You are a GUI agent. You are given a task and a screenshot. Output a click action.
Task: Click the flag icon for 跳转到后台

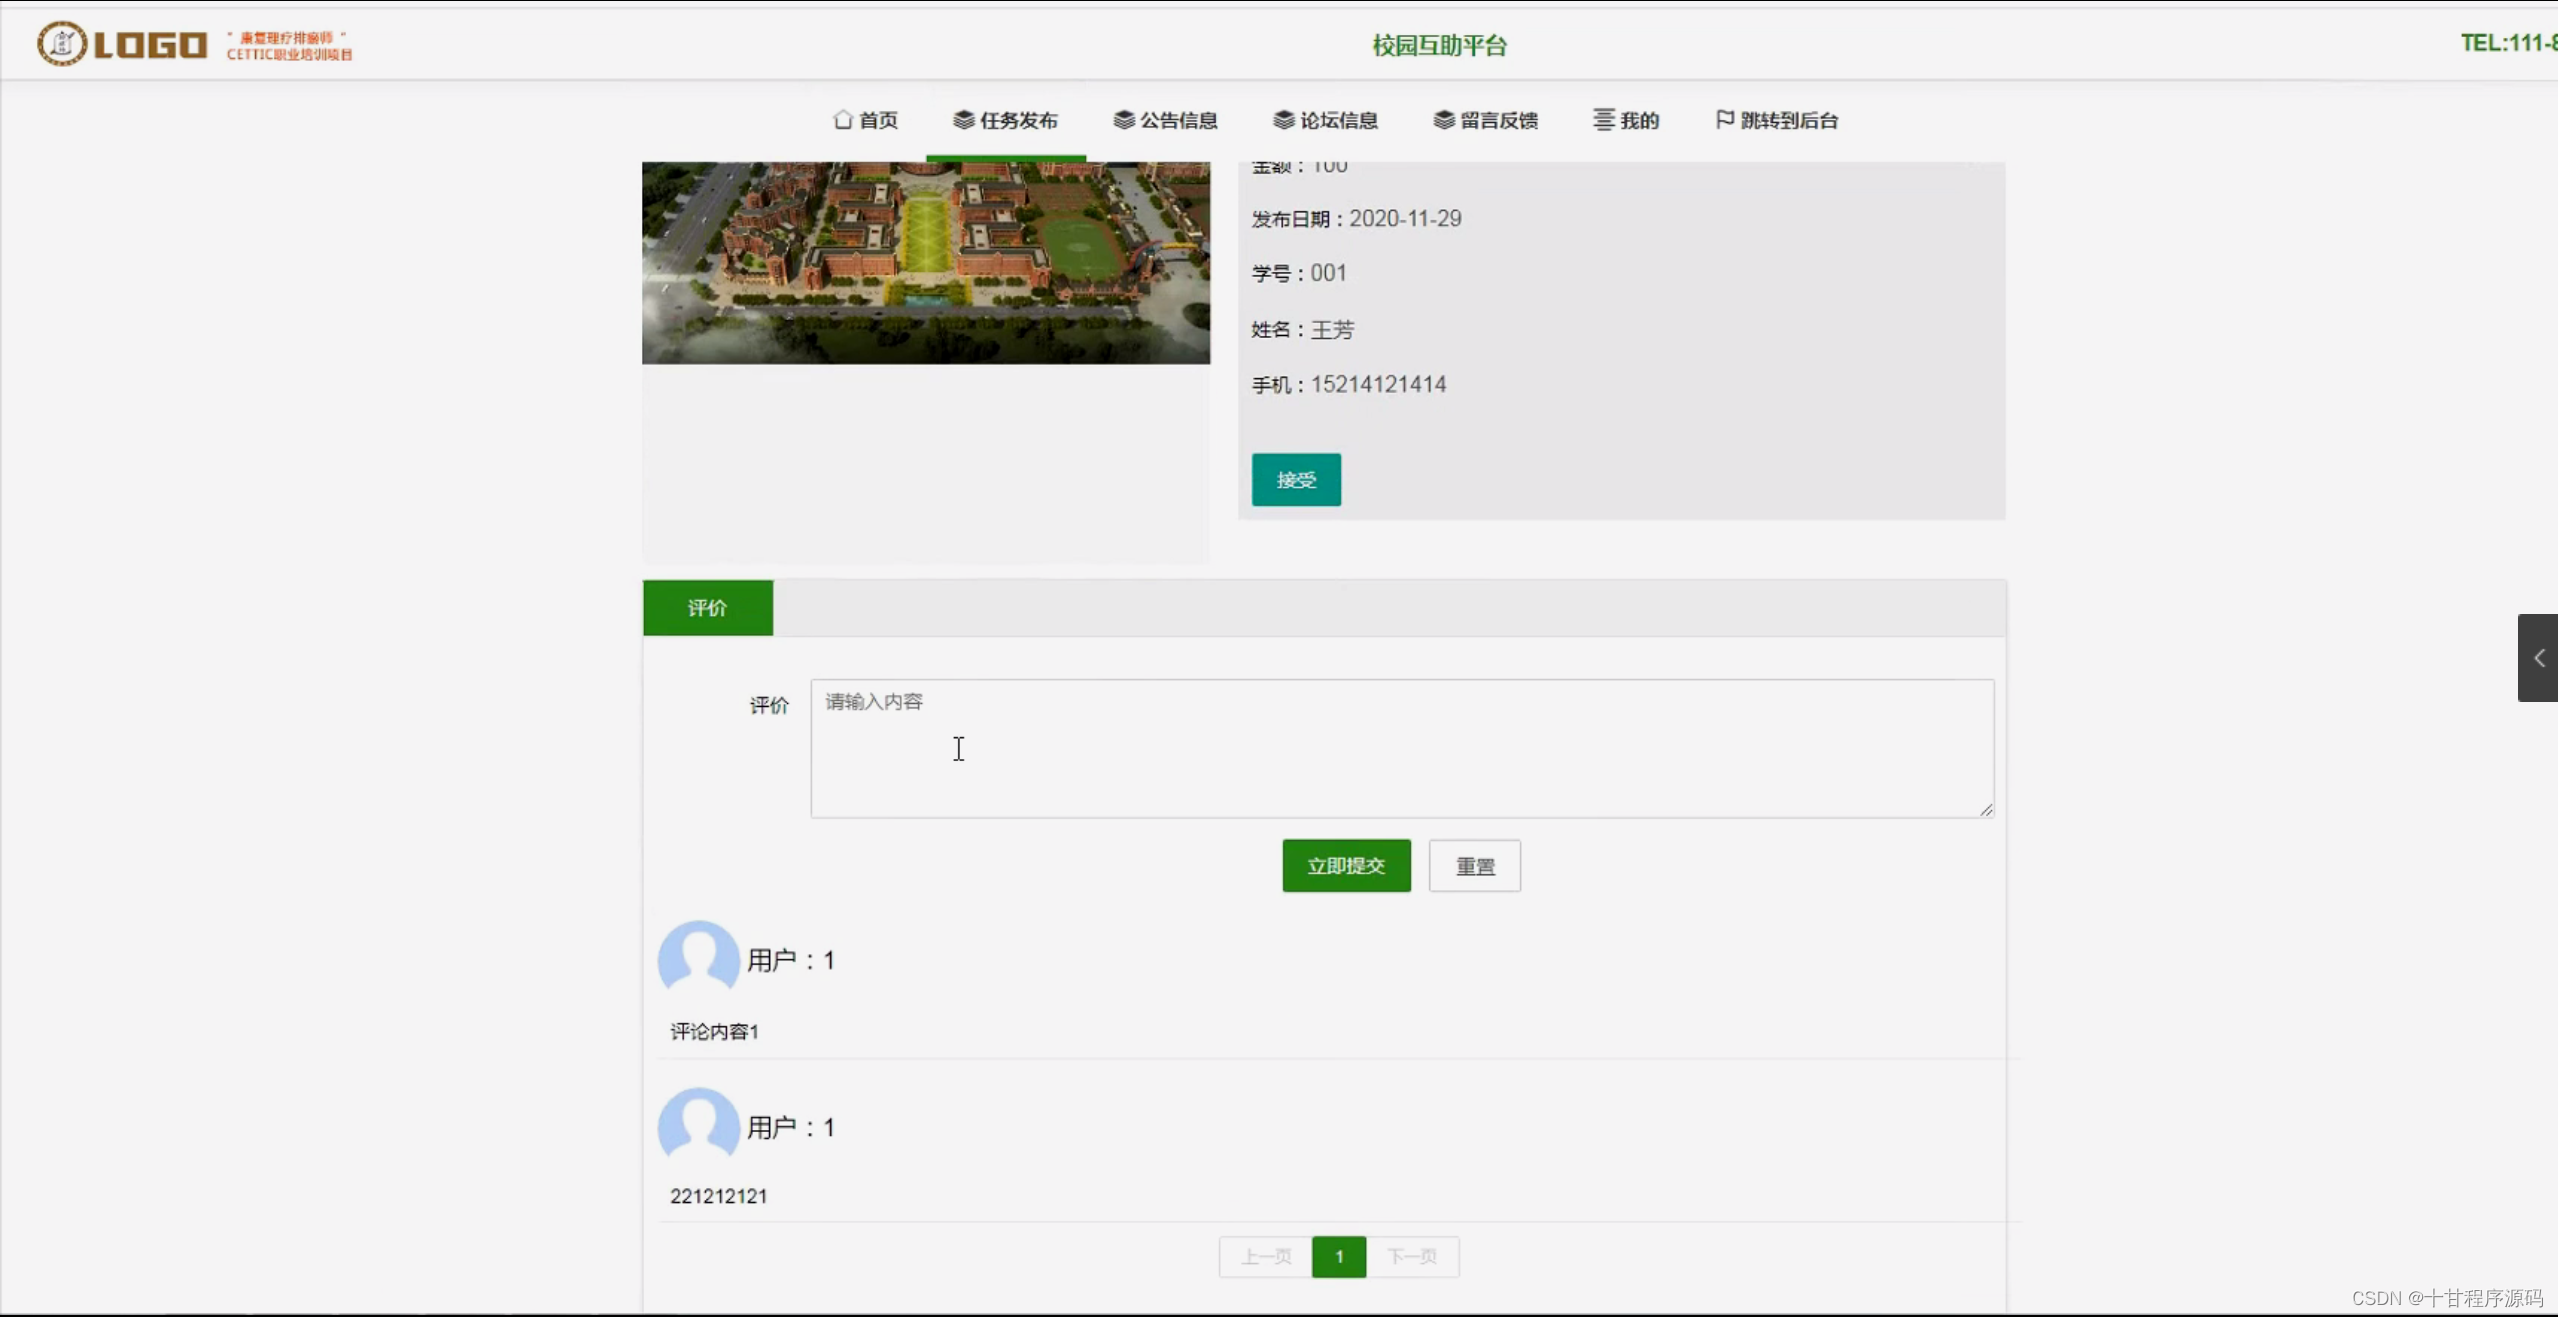click(x=1722, y=119)
